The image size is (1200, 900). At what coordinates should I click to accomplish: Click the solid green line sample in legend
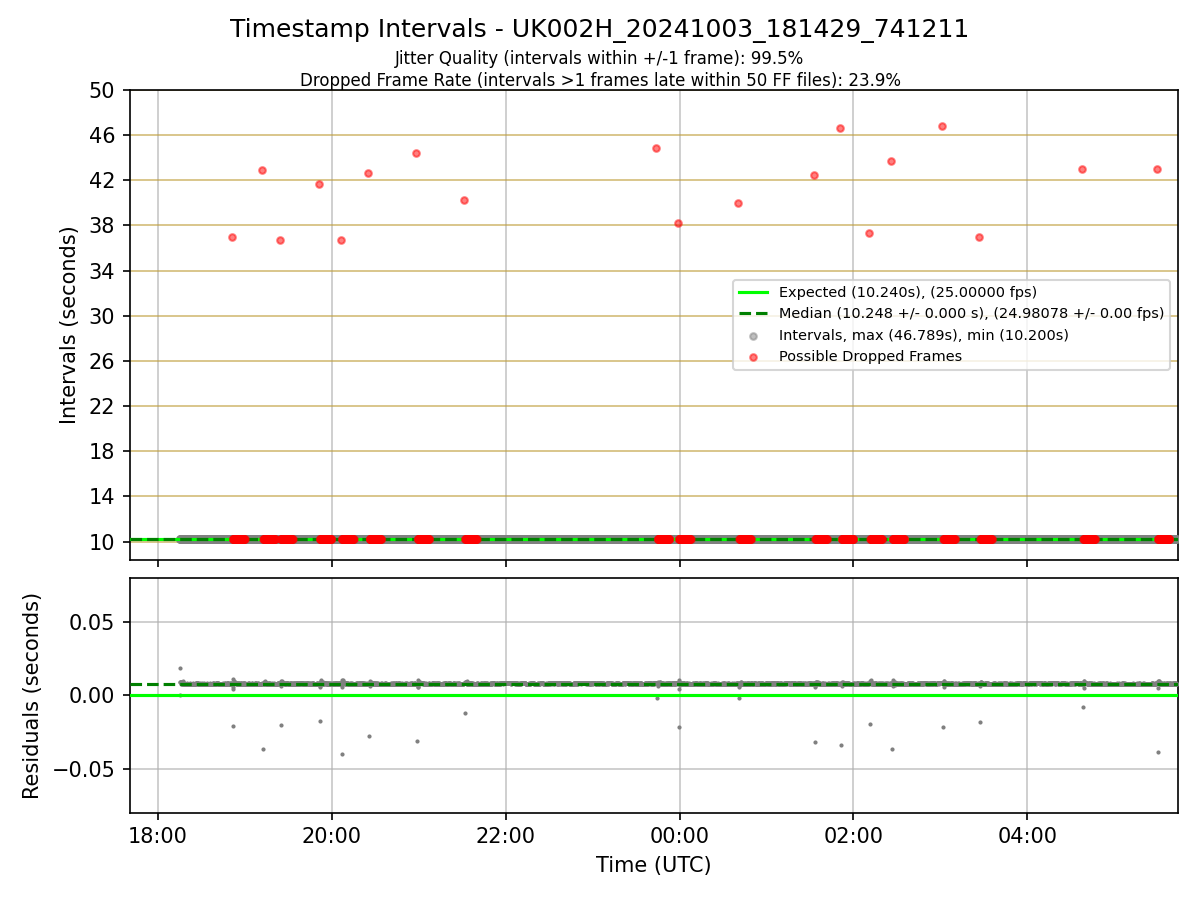coord(753,292)
